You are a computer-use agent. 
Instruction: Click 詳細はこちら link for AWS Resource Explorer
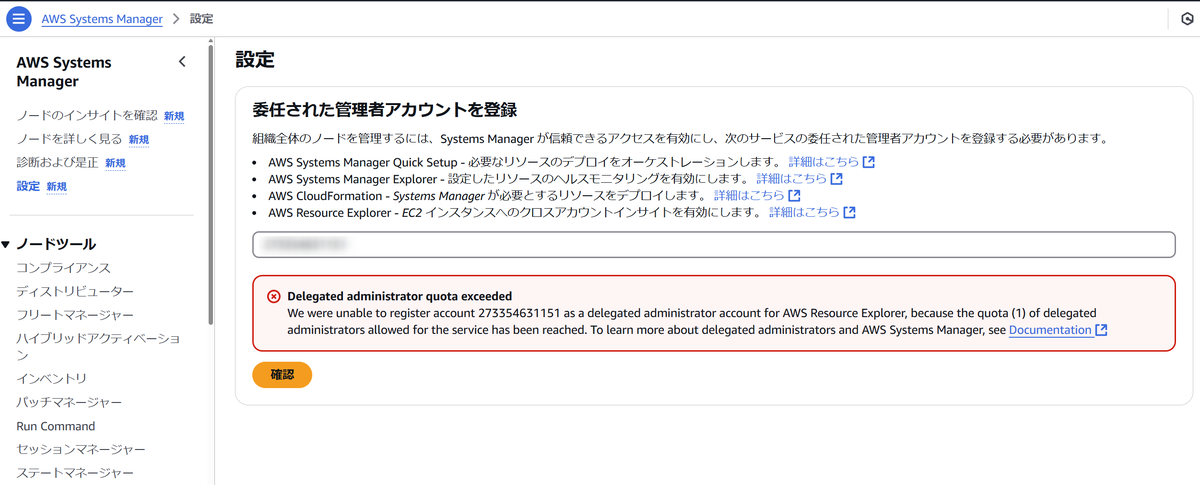(804, 213)
